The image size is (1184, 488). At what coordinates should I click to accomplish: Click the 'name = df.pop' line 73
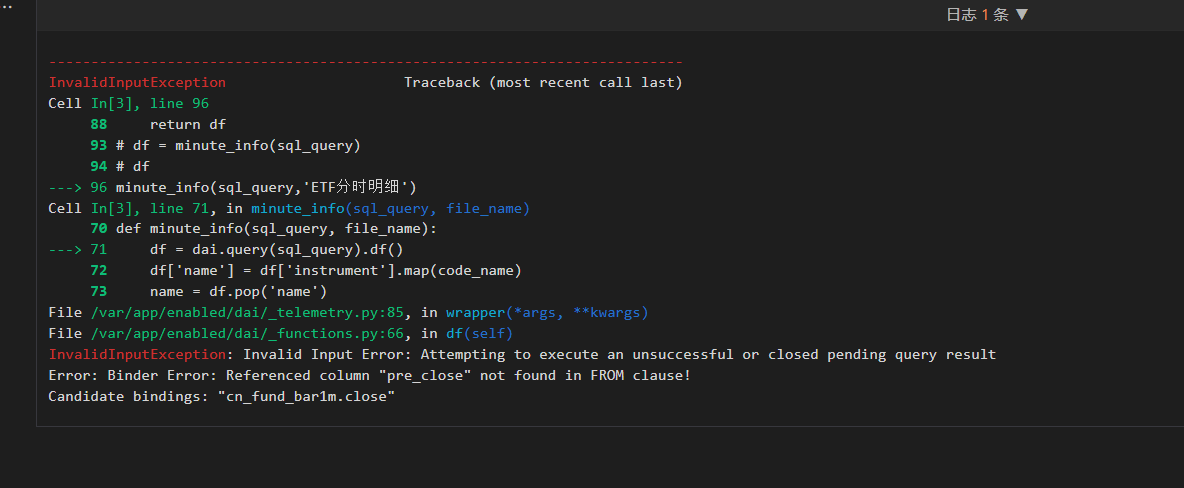(x=238, y=292)
